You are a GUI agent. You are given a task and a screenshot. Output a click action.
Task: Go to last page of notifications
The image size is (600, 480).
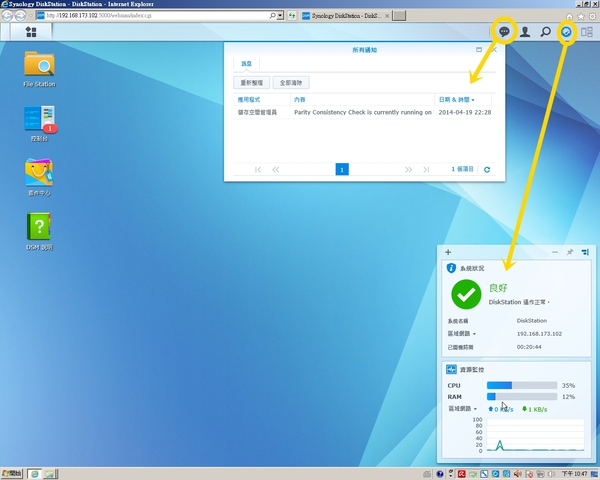(x=426, y=170)
